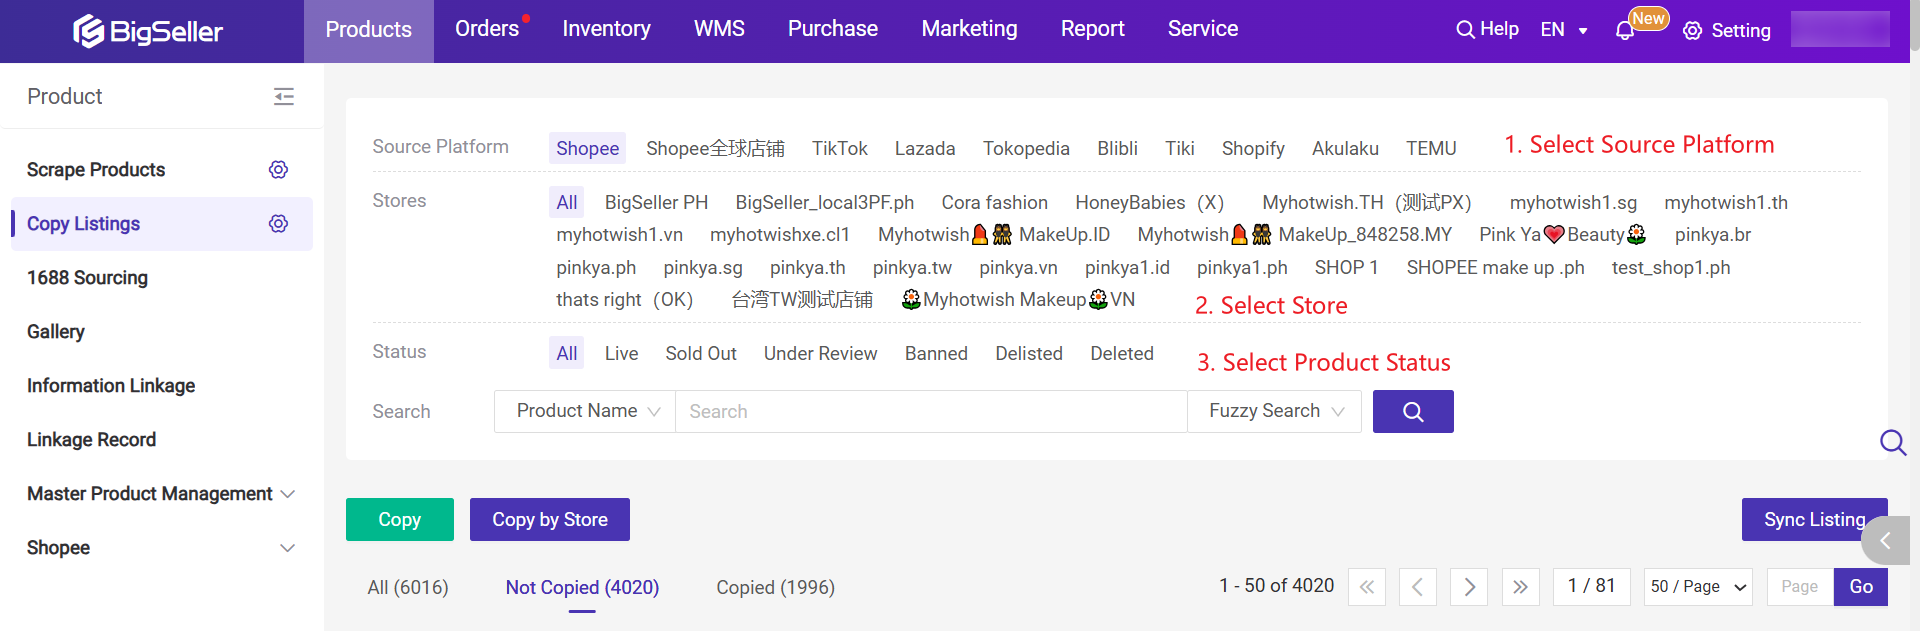Open the Purchase top menu
The height and width of the screenshot is (631, 1920).
tap(833, 29)
